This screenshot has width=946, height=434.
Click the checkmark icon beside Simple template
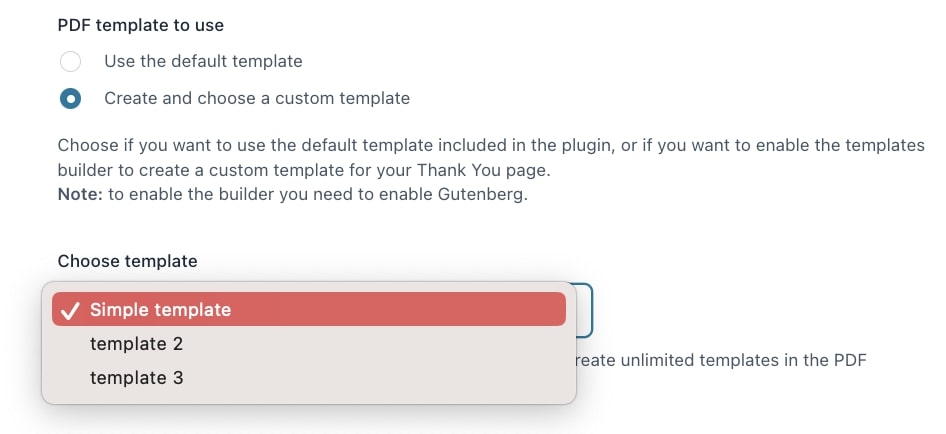point(71,310)
